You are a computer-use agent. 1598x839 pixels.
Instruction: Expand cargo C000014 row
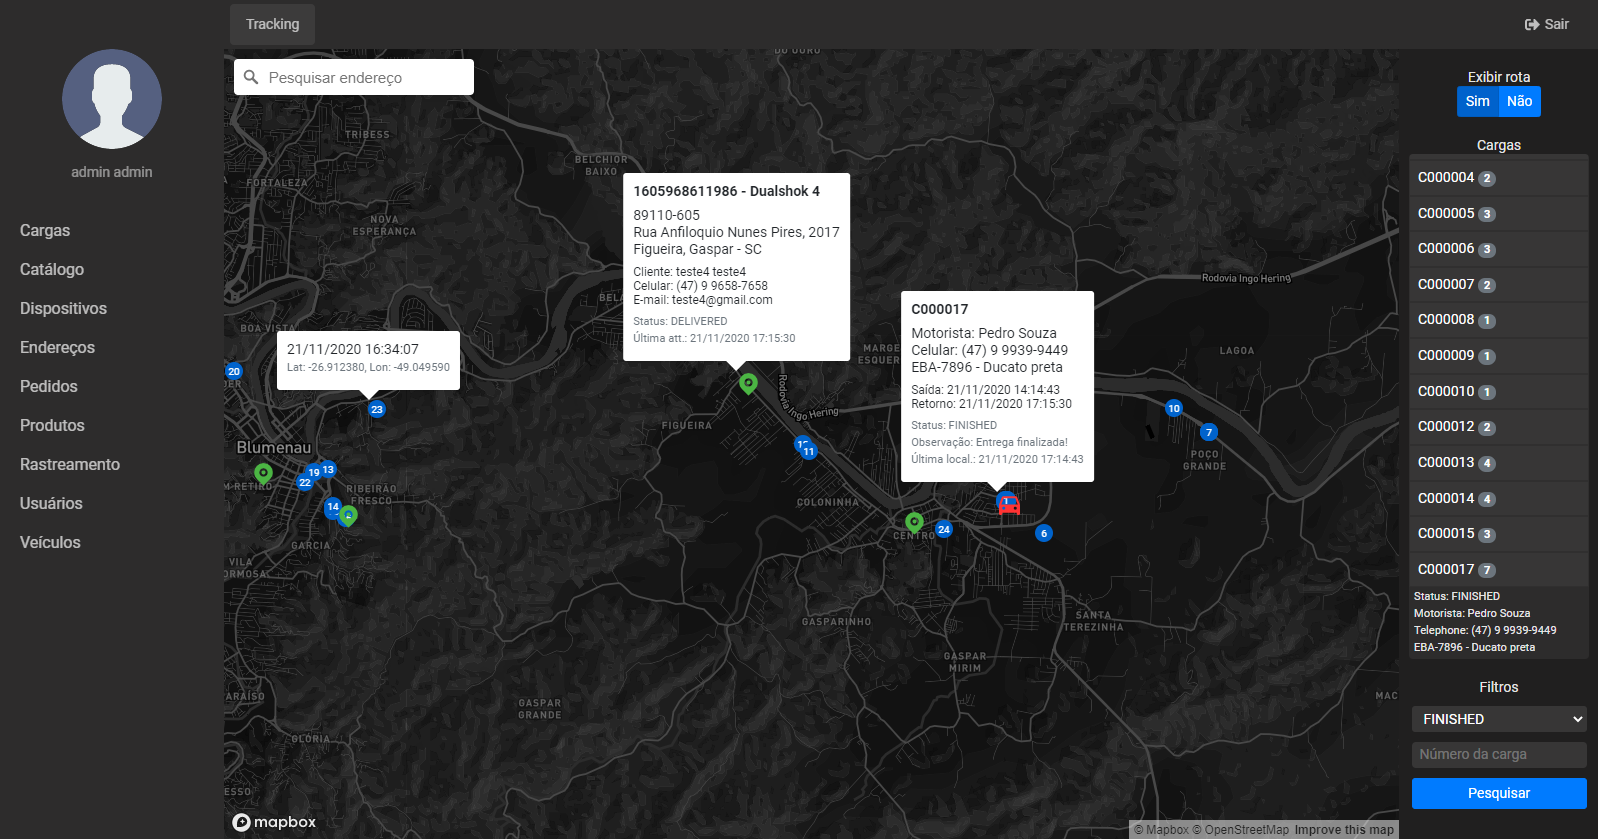point(1499,498)
